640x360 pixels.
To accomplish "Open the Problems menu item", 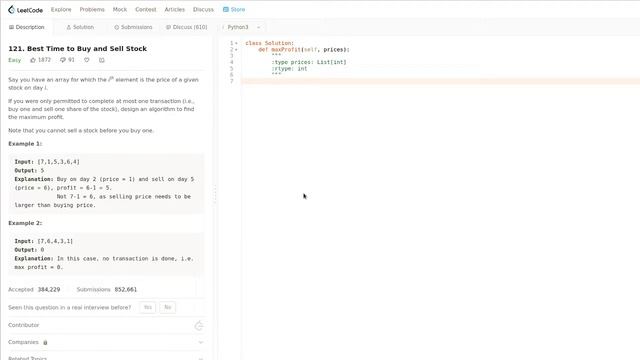I will click(x=92, y=9).
